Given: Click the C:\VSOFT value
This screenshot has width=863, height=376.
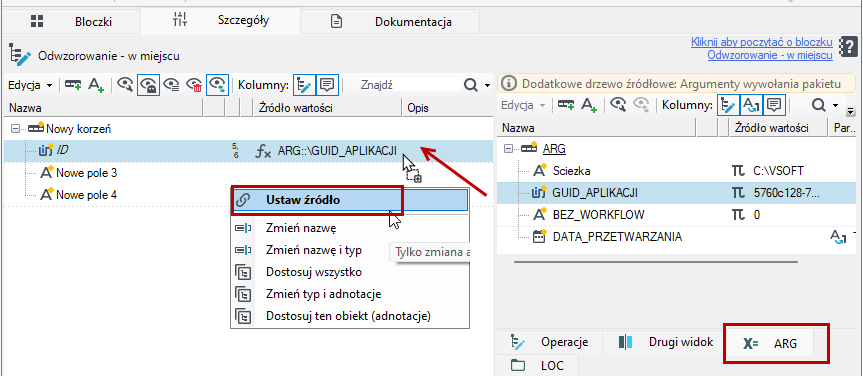Looking at the screenshot, I should (778, 171).
